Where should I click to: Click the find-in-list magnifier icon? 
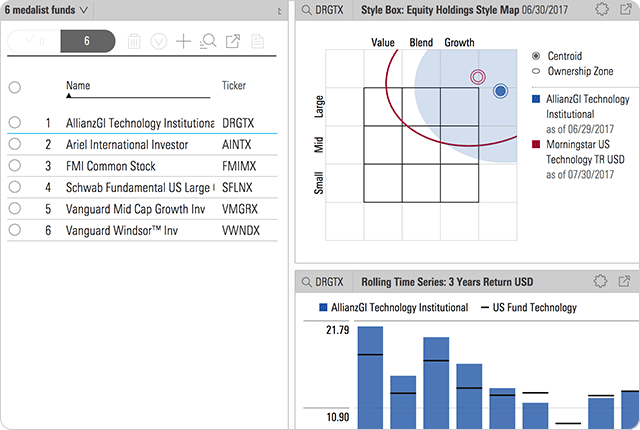pyautogui.click(x=207, y=42)
